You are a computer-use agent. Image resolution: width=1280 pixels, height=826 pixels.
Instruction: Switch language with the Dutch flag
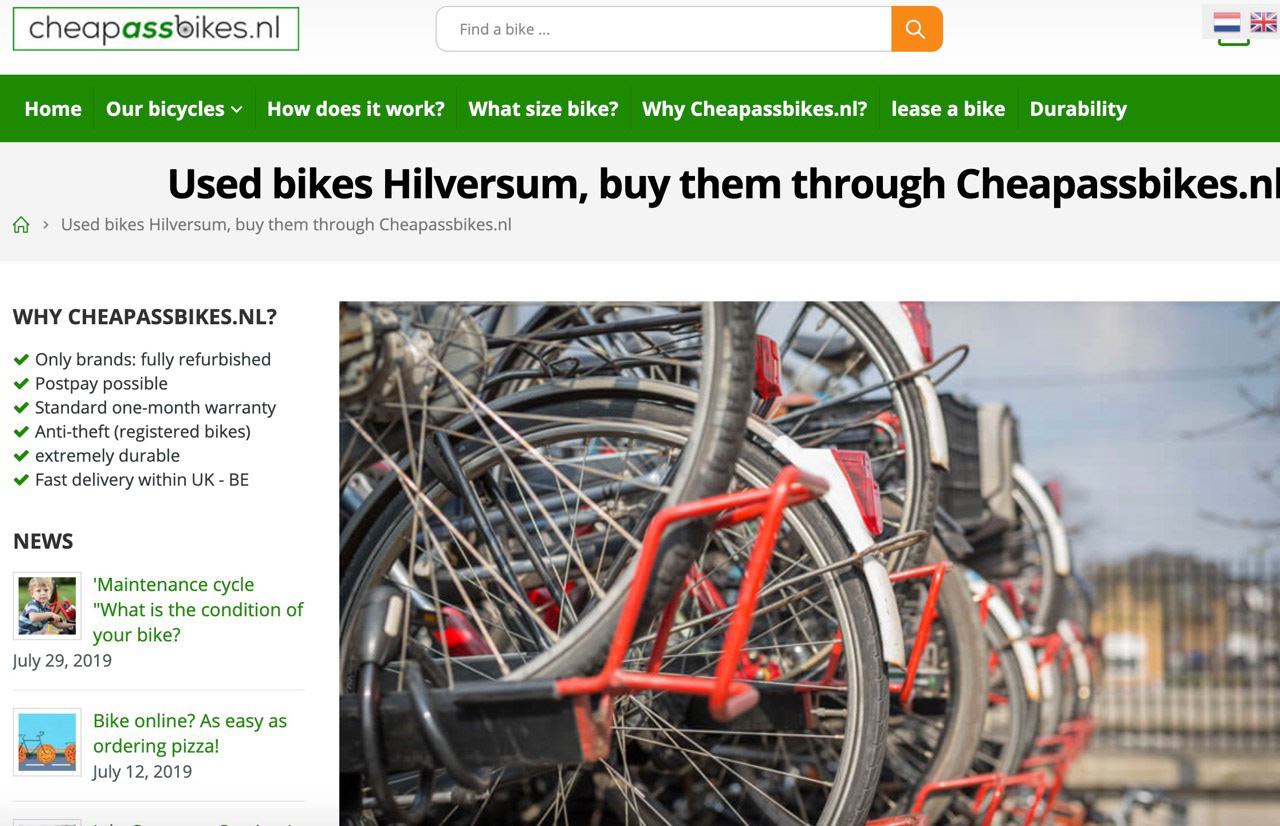1227,22
